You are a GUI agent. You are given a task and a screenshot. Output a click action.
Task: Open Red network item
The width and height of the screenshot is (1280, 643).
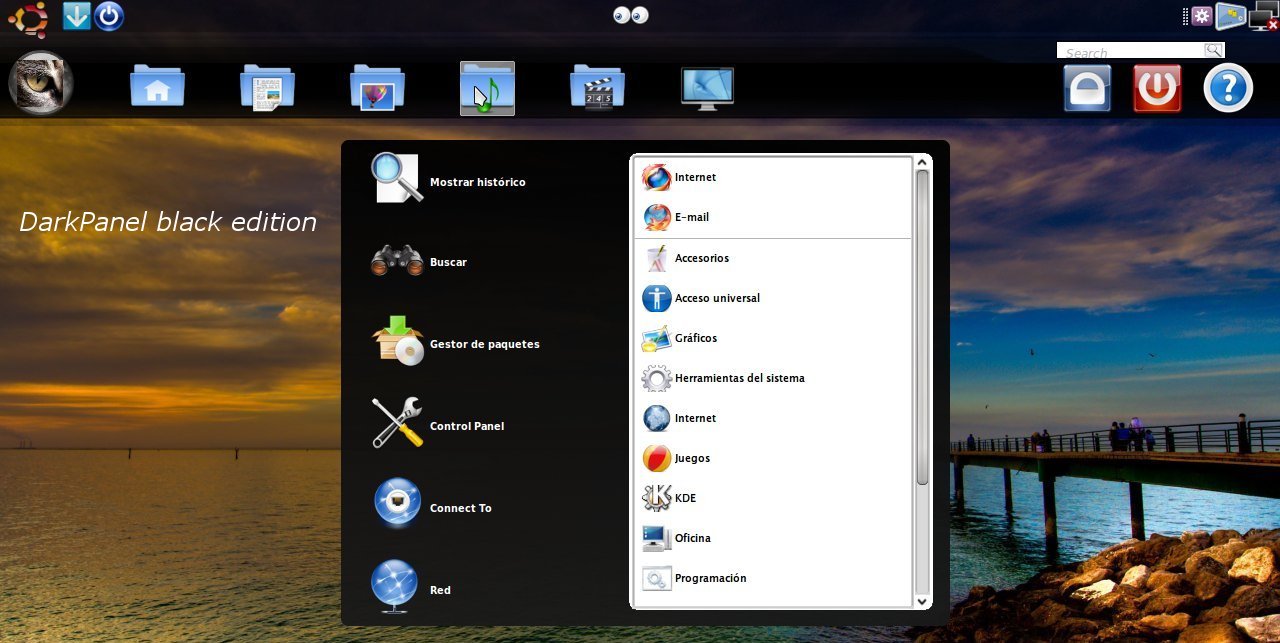[x=411, y=589]
